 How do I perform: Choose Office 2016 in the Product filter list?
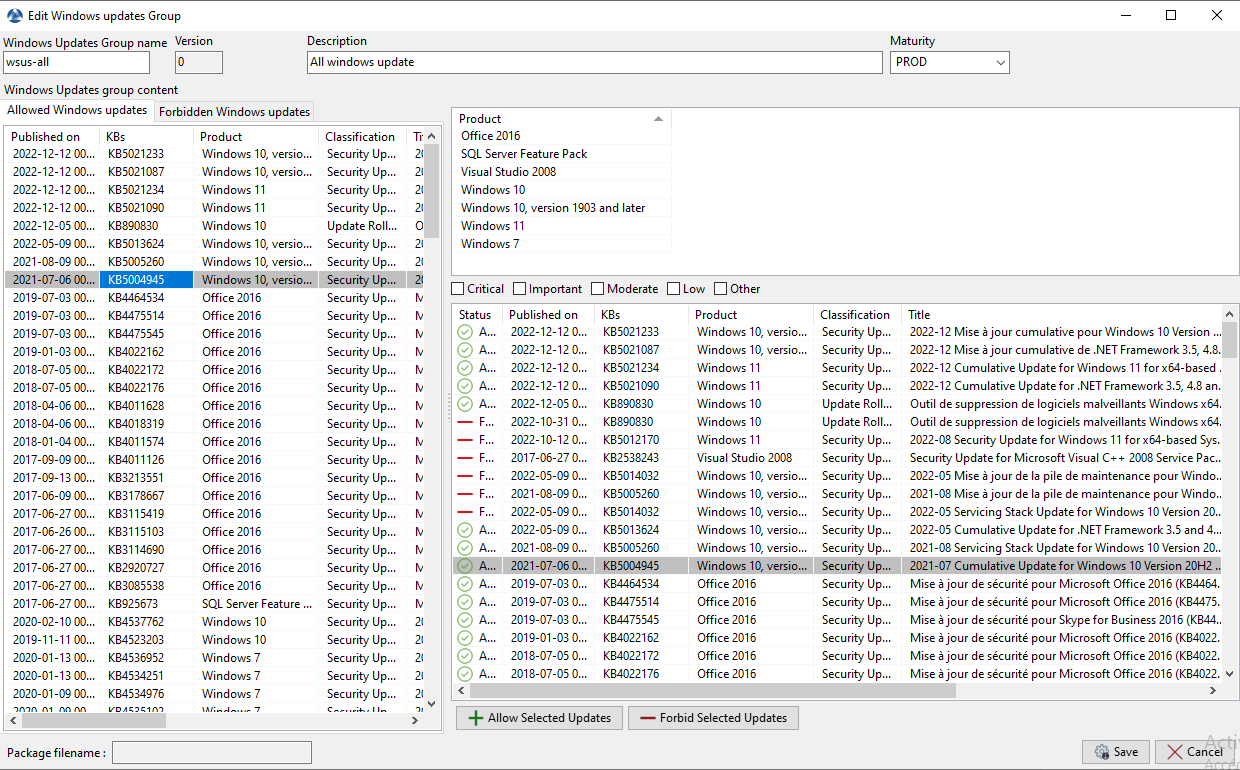tap(490, 136)
